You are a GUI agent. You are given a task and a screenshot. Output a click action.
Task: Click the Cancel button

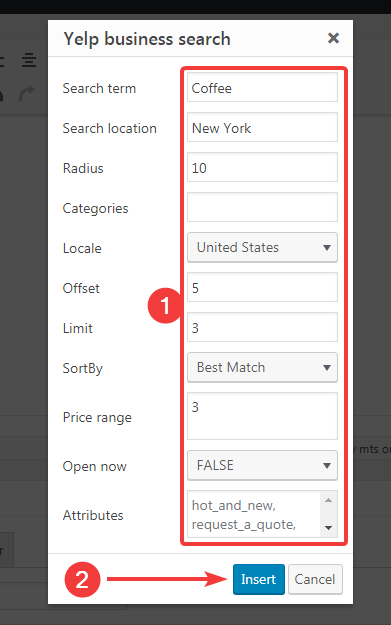point(315,579)
